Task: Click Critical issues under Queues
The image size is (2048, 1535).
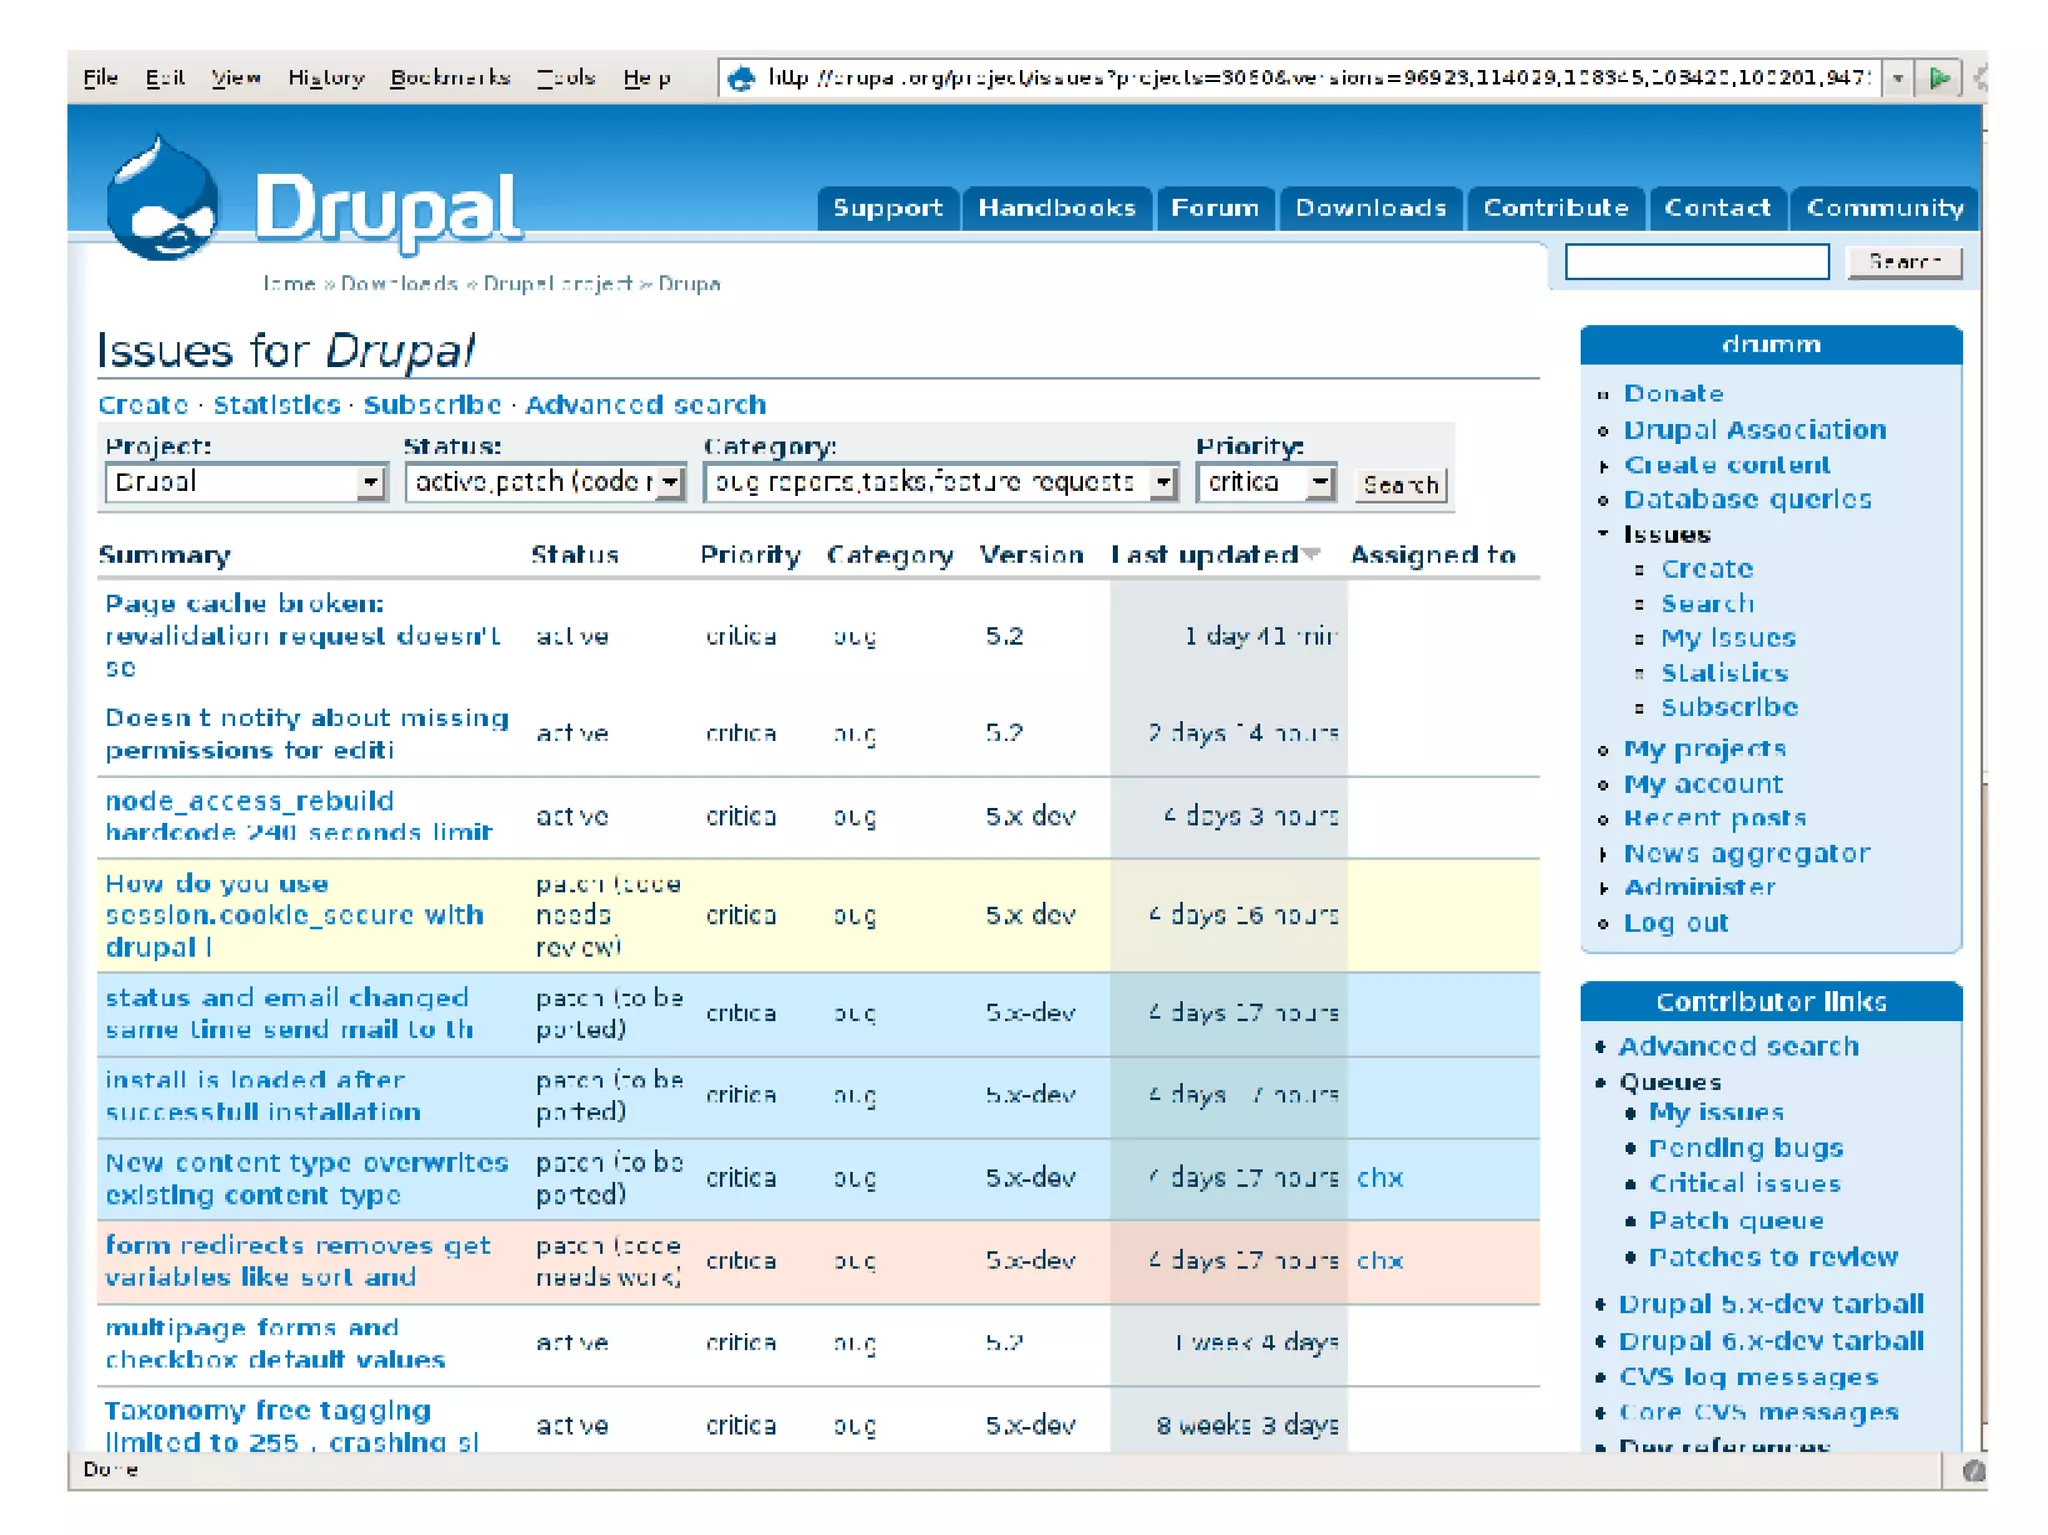Action: coord(1744,1184)
